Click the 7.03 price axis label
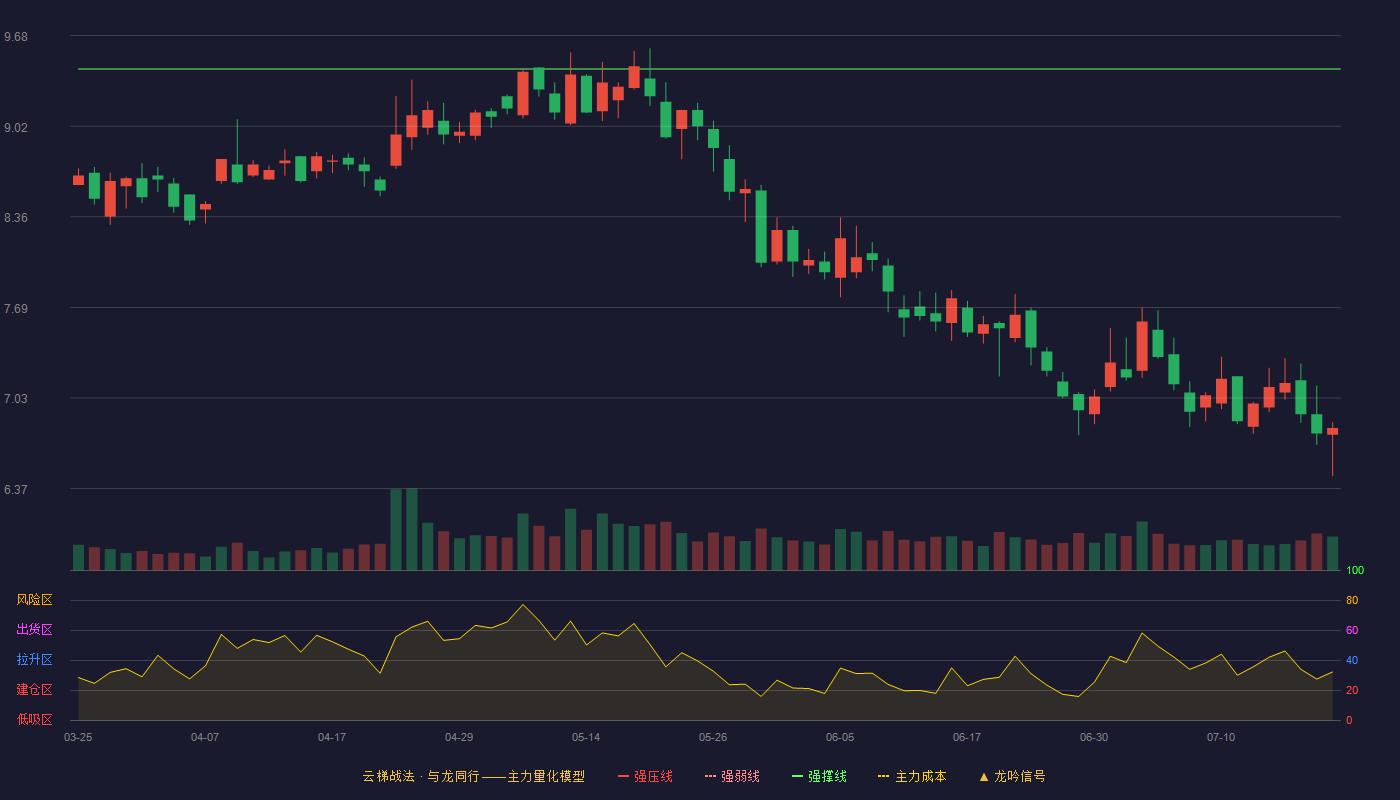The width and height of the screenshot is (1400, 800). (x=16, y=399)
